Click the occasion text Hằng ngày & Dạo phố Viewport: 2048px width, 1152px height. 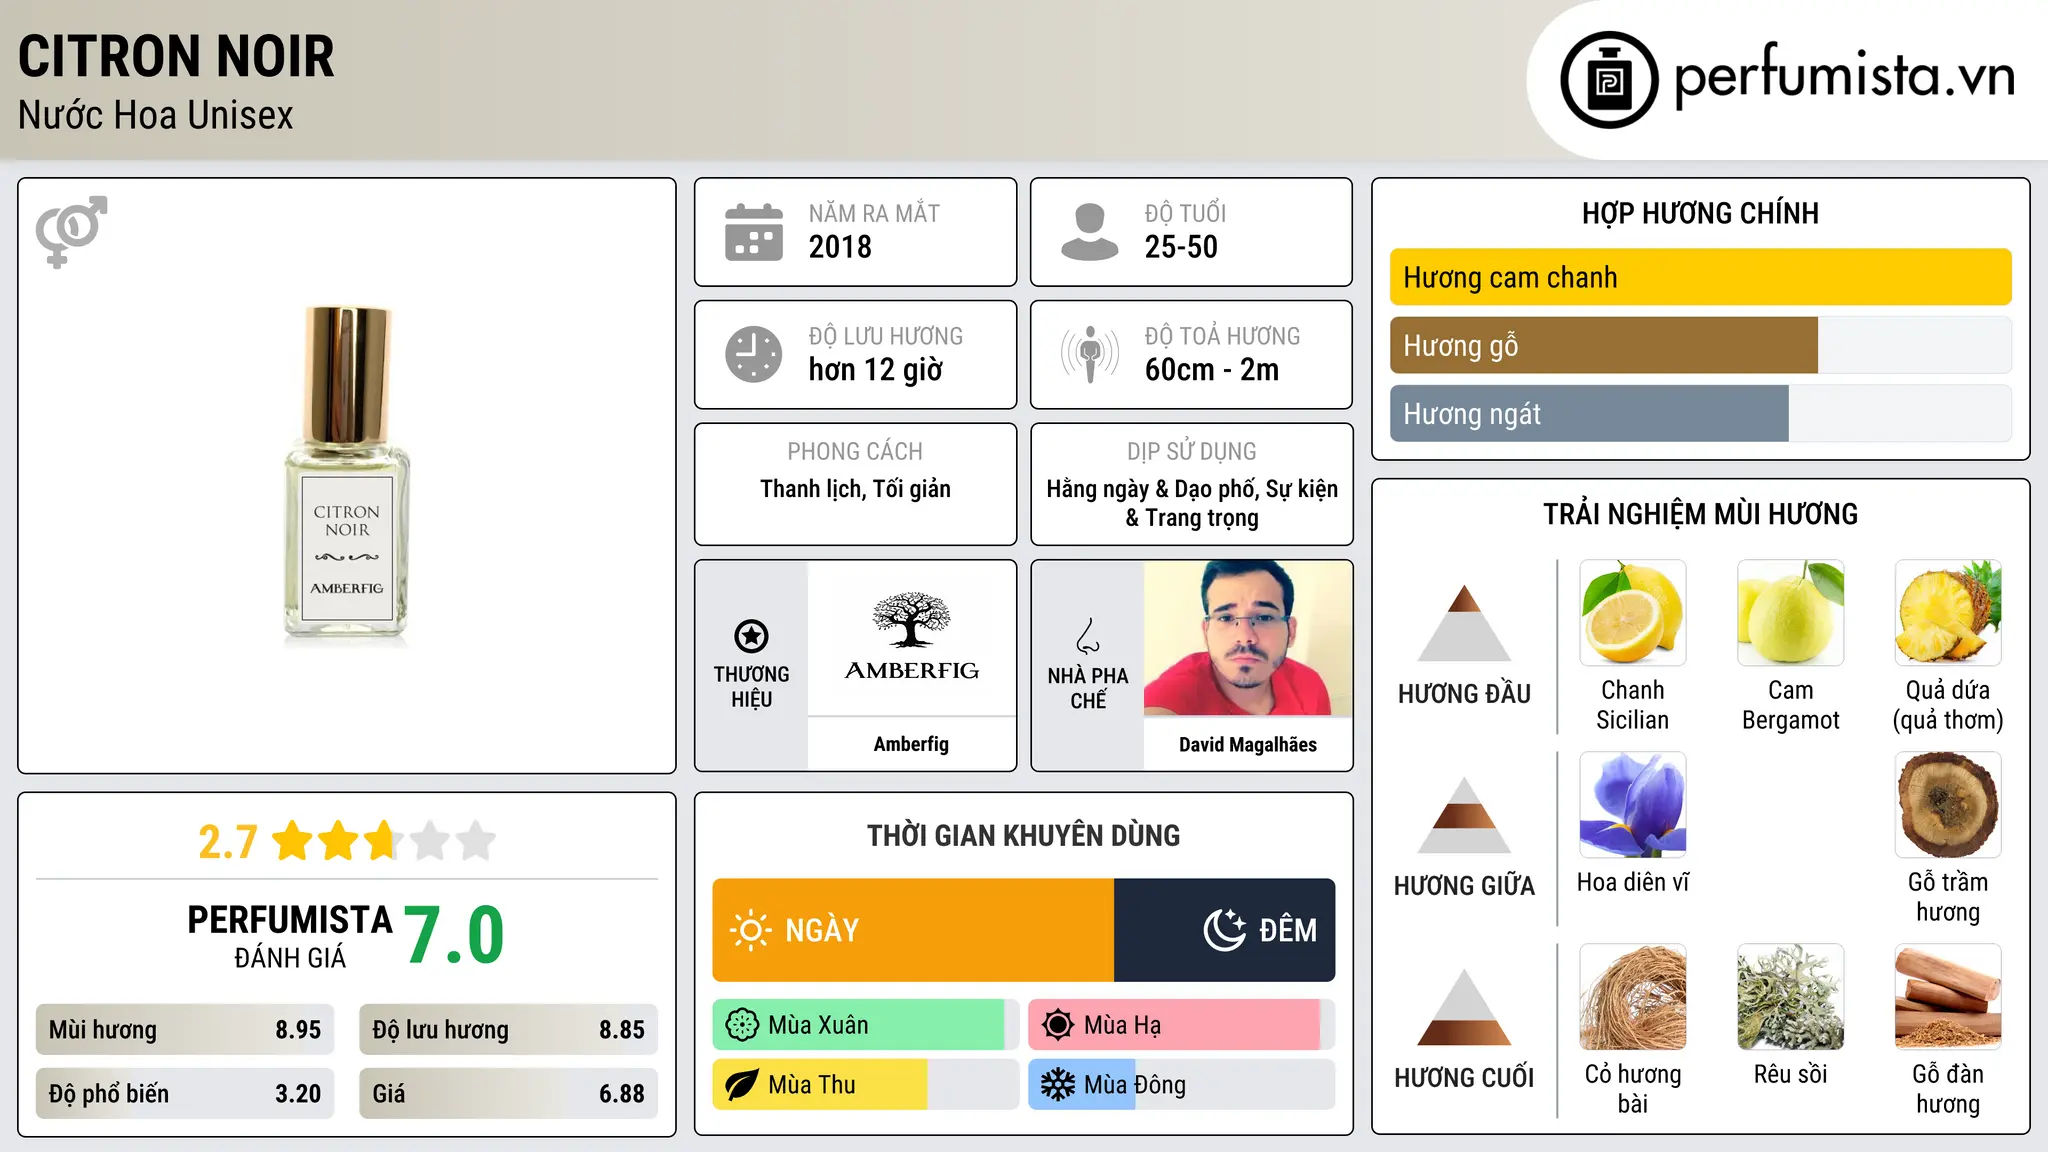pyautogui.click(x=1153, y=489)
